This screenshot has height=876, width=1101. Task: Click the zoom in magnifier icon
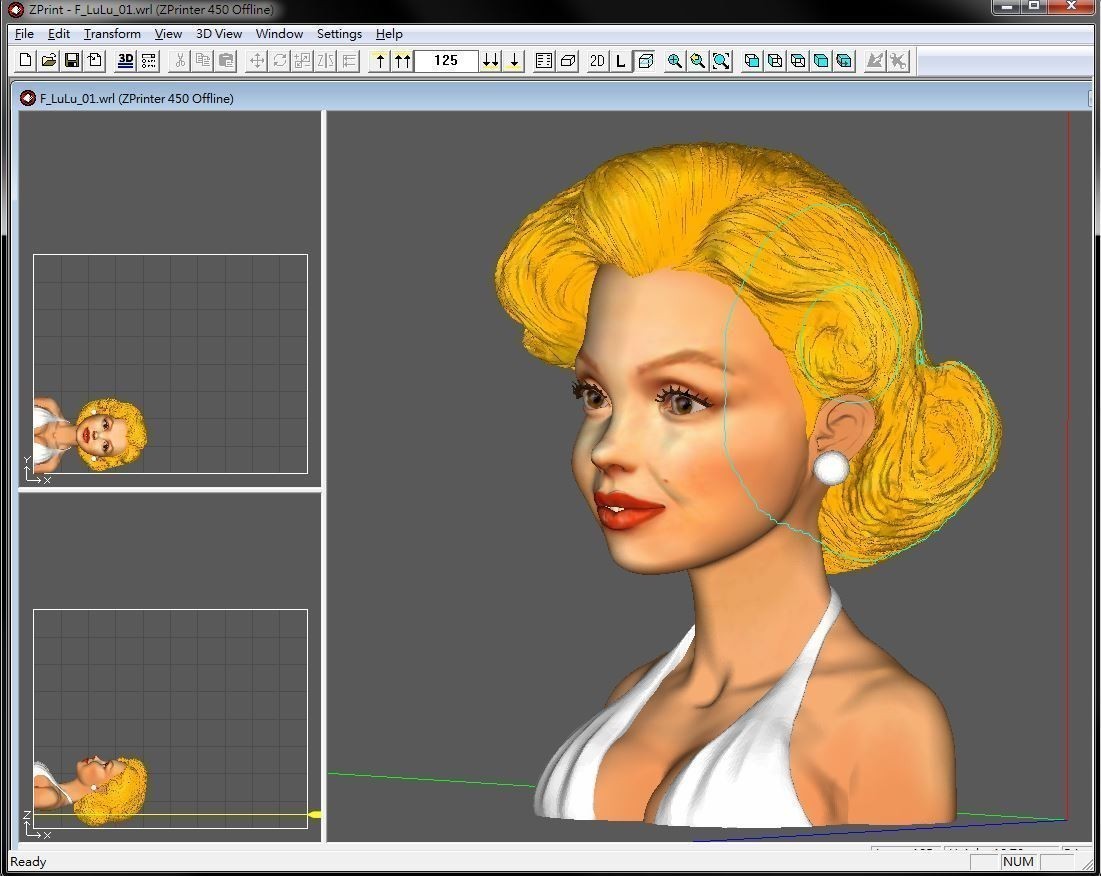(x=675, y=61)
